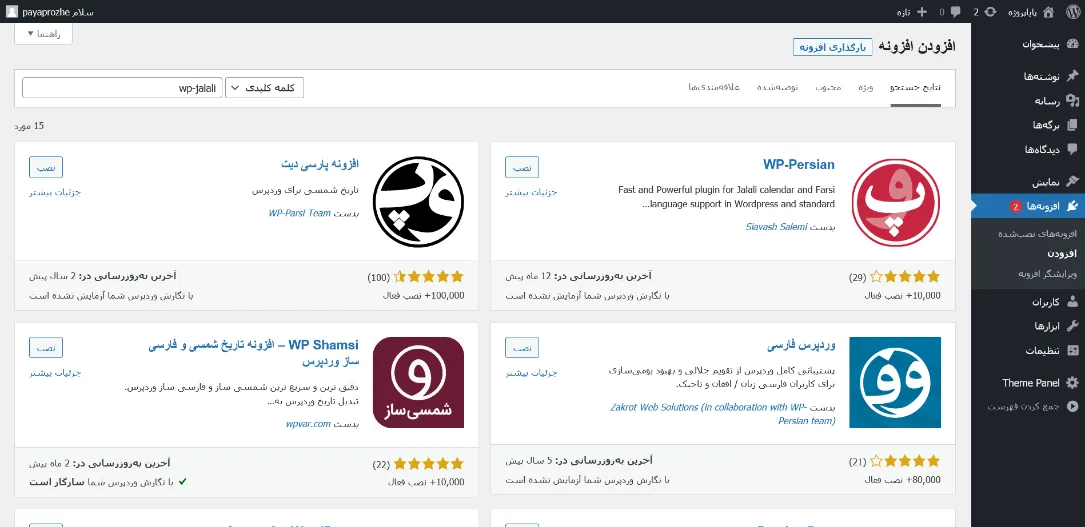
Task: Click وردپرس فارسی star rating (21)
Action: tap(906, 461)
